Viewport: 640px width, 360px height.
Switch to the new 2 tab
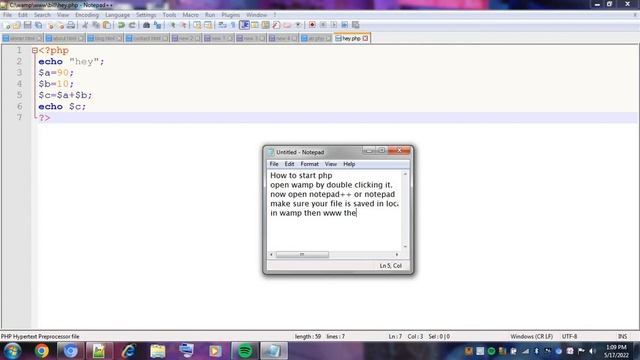click(x=186, y=38)
